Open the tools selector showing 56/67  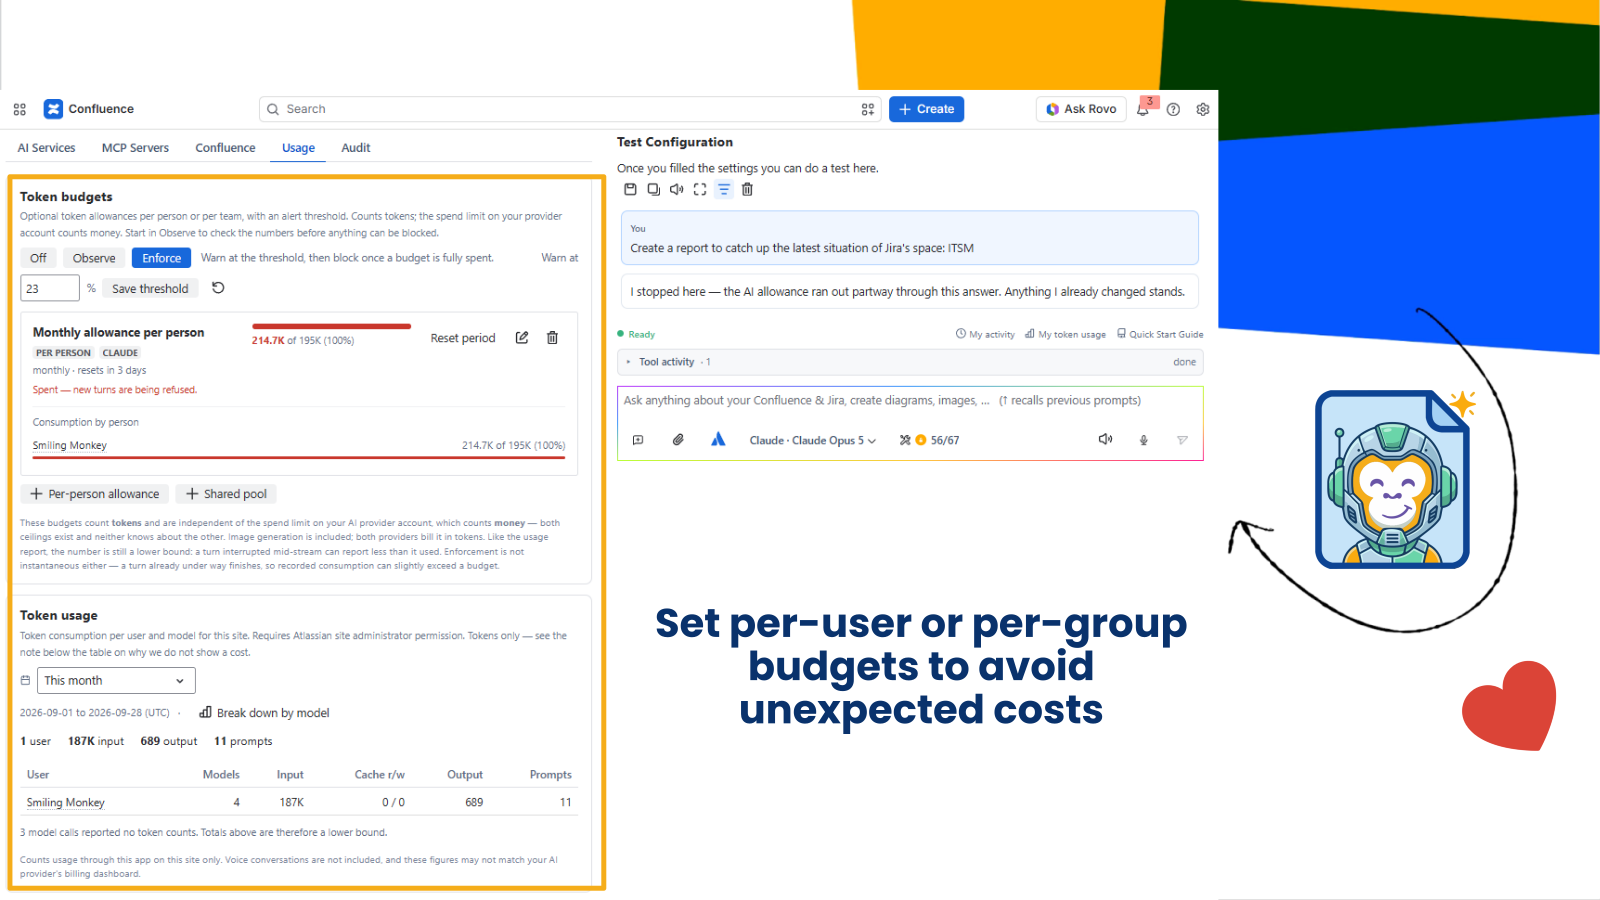929,440
